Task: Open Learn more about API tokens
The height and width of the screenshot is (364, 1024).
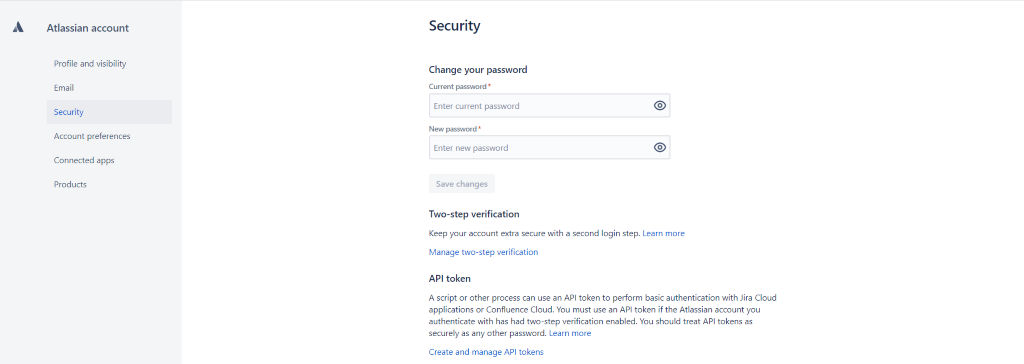Action: coord(570,333)
